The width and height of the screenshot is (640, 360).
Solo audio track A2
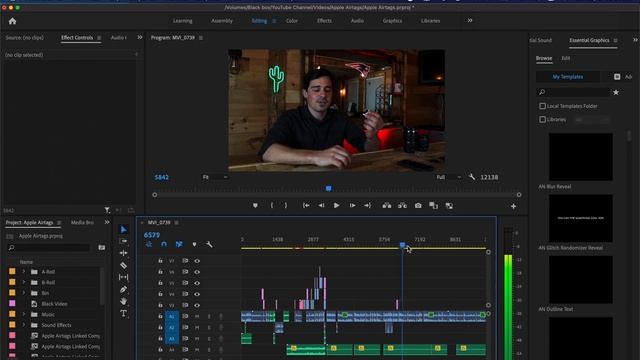pyautogui.click(x=209, y=327)
